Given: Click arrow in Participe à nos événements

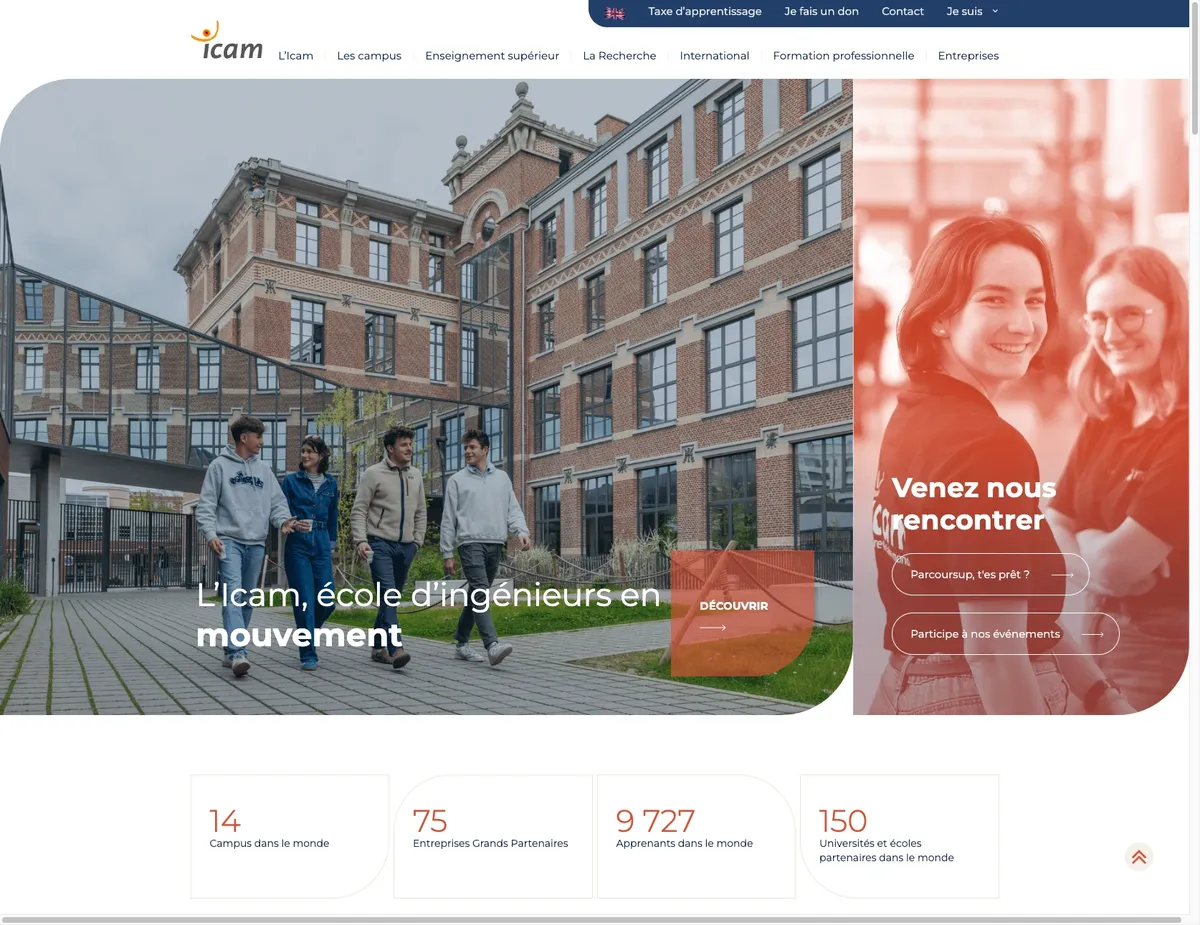Looking at the screenshot, I should click(1092, 634).
